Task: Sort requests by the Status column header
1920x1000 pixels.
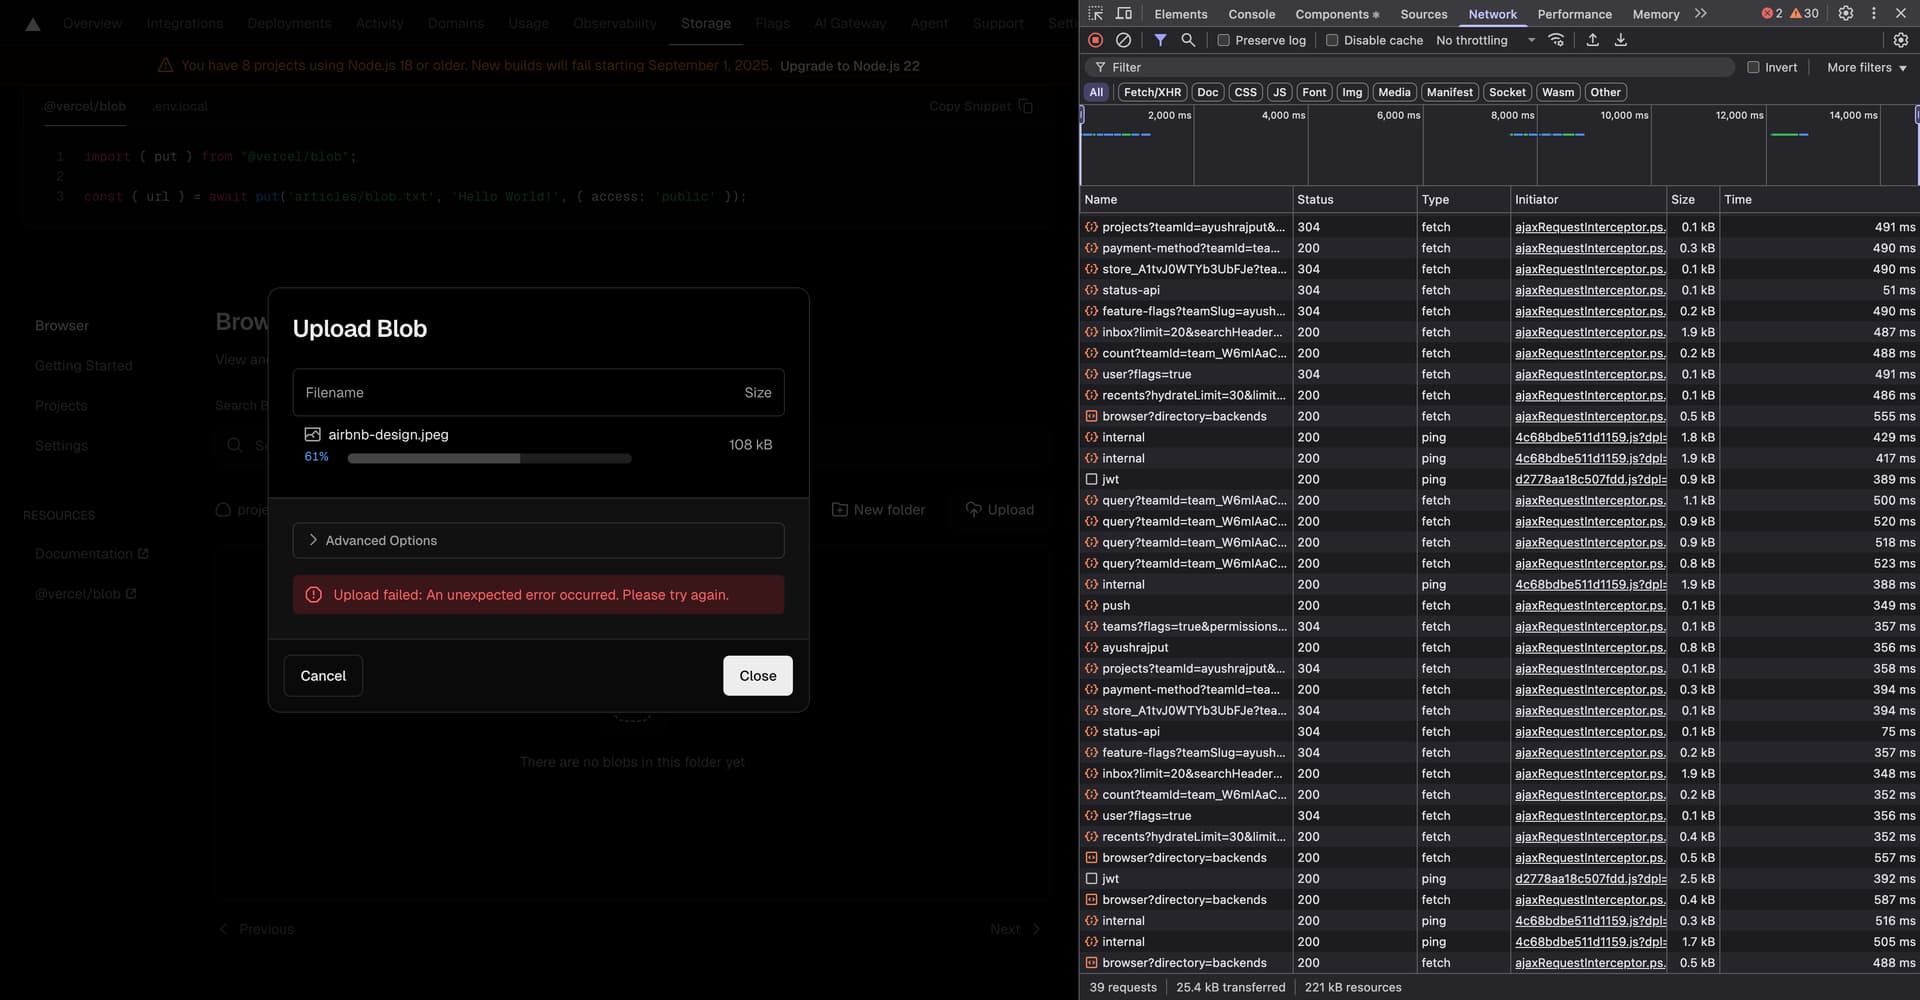Action: click(1355, 199)
